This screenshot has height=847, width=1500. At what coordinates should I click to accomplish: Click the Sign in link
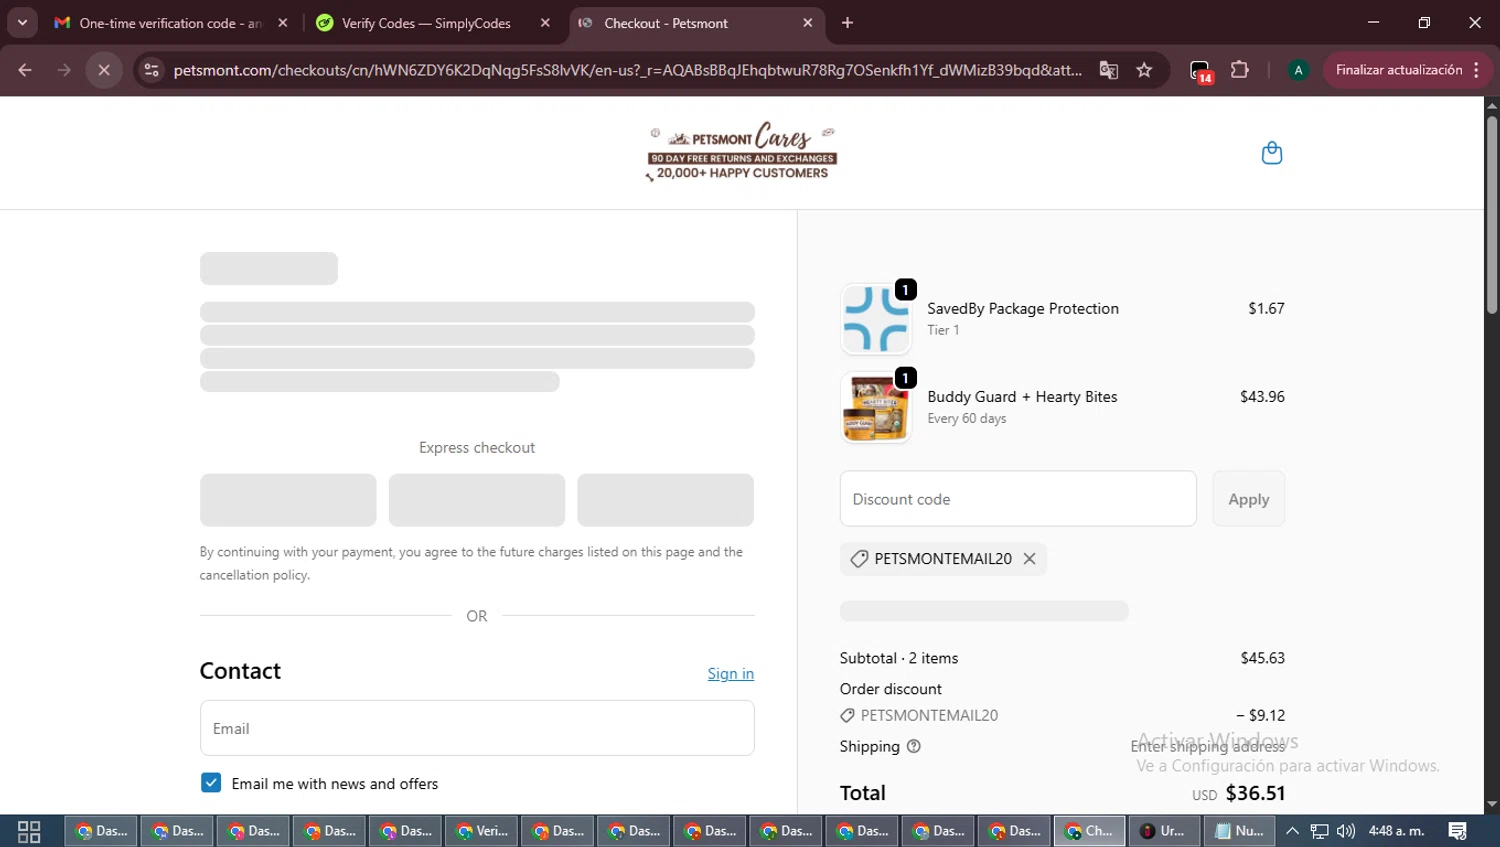(731, 674)
